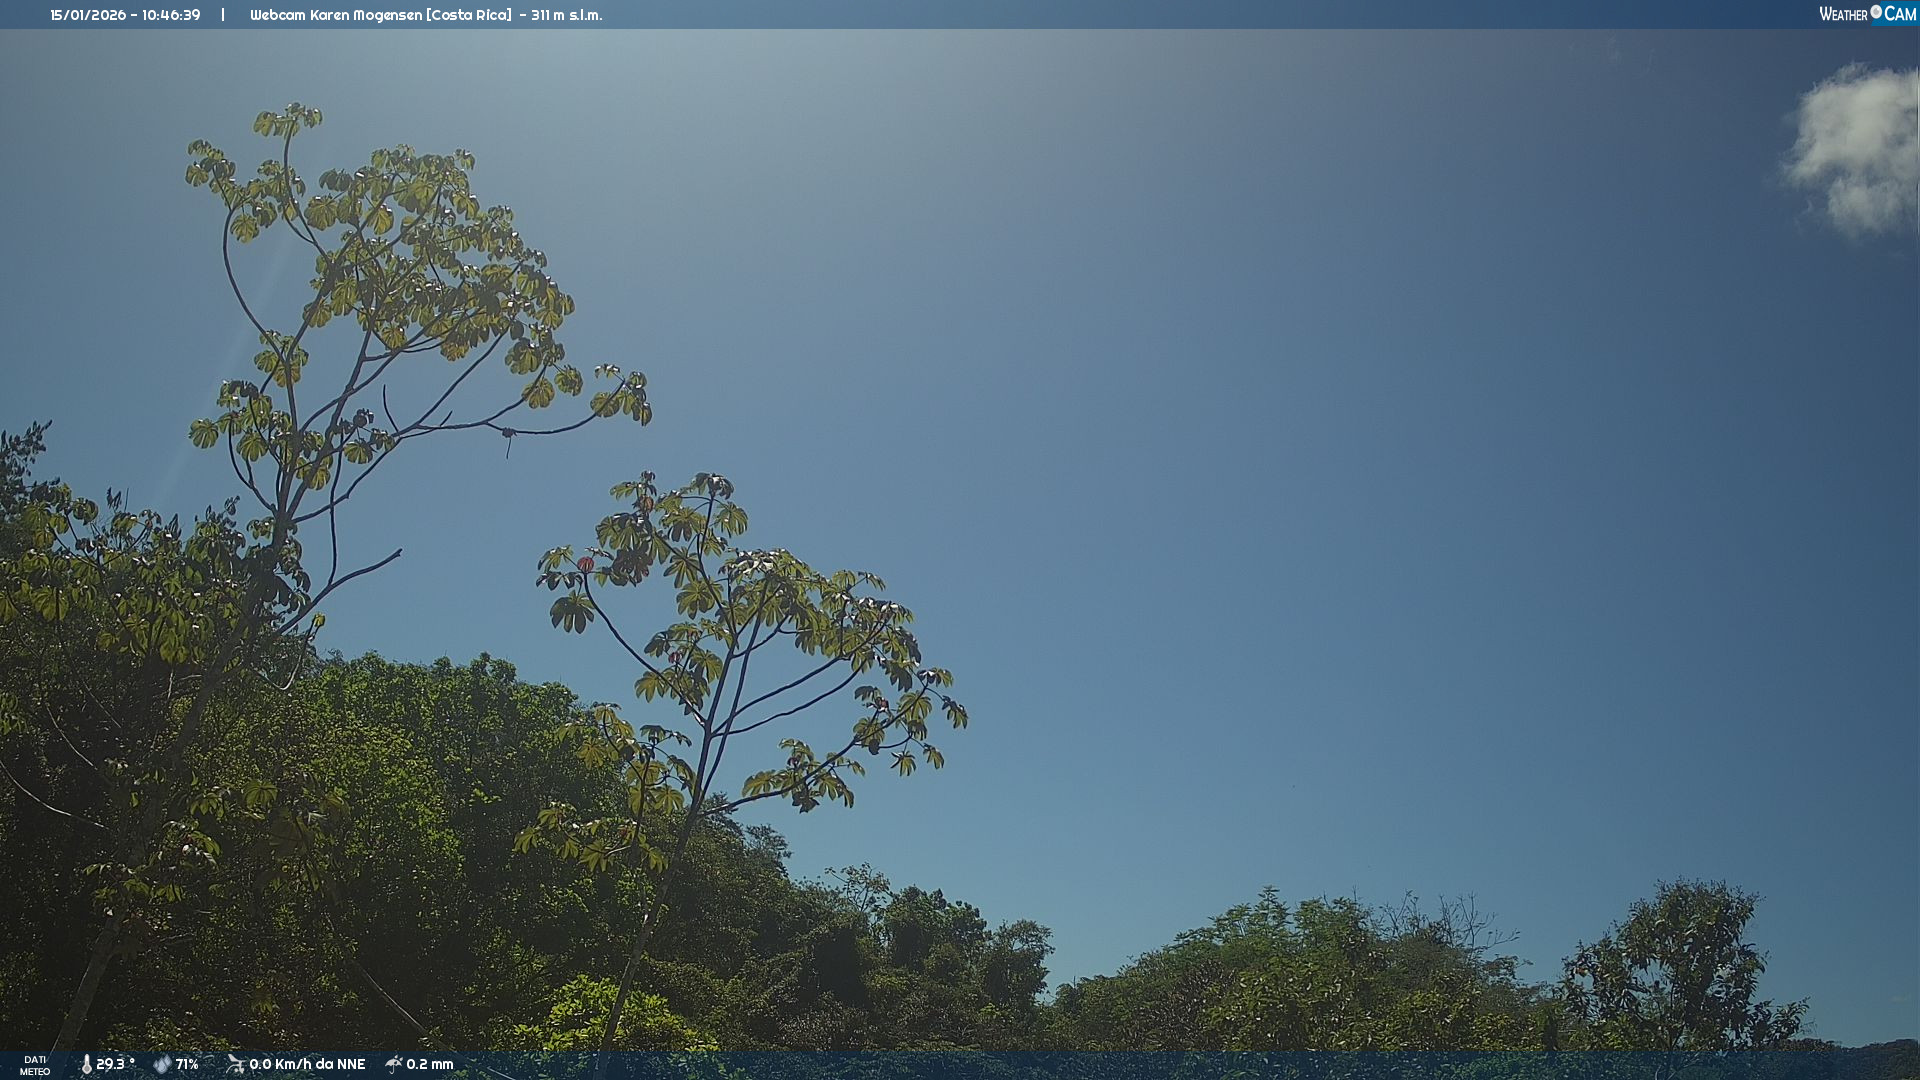Click the tall tree's top leaf cluster
Viewport: 1920px width, 1080px height.
pyautogui.click(x=288, y=121)
